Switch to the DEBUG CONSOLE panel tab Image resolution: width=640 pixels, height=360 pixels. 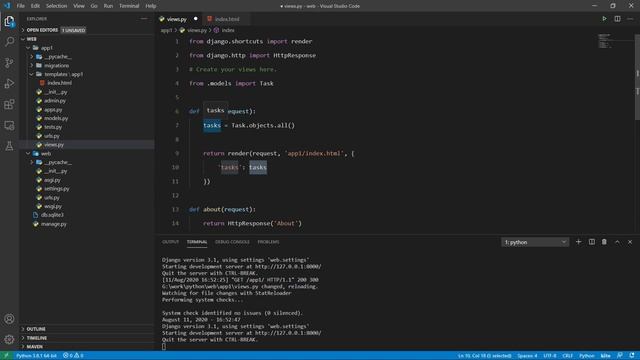[x=232, y=242]
